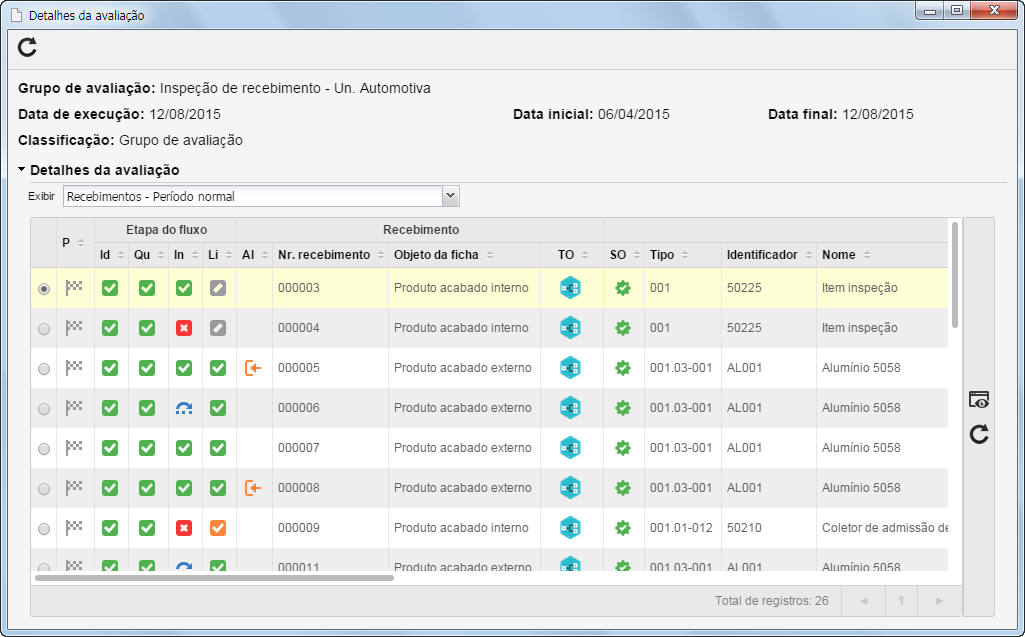The width and height of the screenshot is (1025, 637).
Task: Sort by the P column
Action: tap(80, 243)
